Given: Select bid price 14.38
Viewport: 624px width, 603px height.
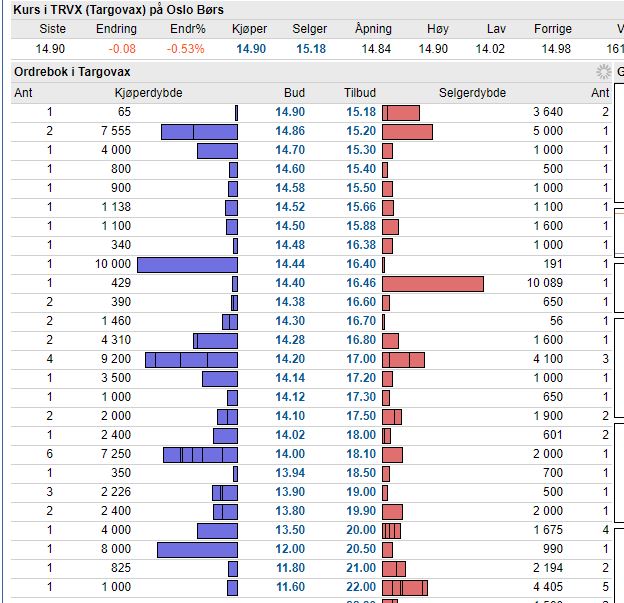Looking at the screenshot, I should [x=290, y=302].
